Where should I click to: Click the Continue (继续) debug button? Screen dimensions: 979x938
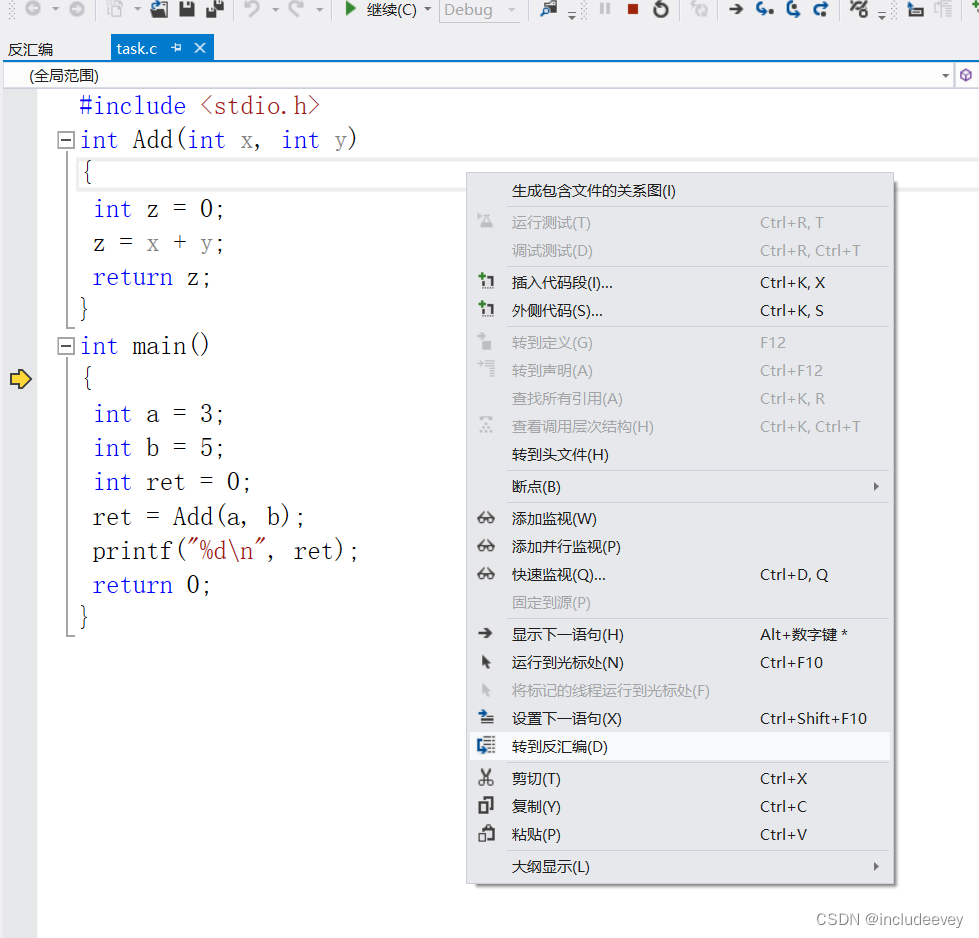(381, 9)
